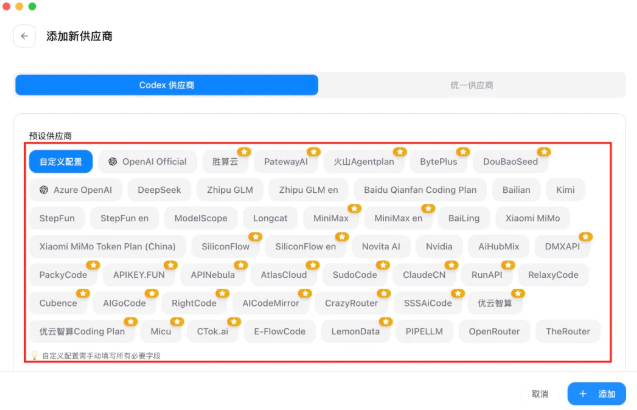Viewport: 637px width, 410px height.
Task: Choose the Bailian preset
Action: coord(516,190)
